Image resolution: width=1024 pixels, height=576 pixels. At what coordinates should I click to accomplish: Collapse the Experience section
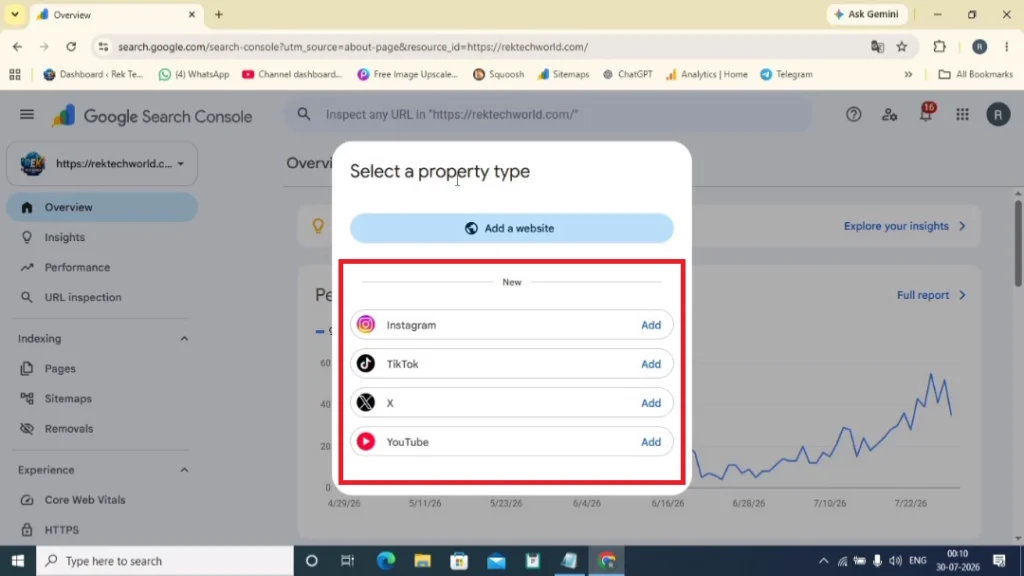[x=184, y=470]
